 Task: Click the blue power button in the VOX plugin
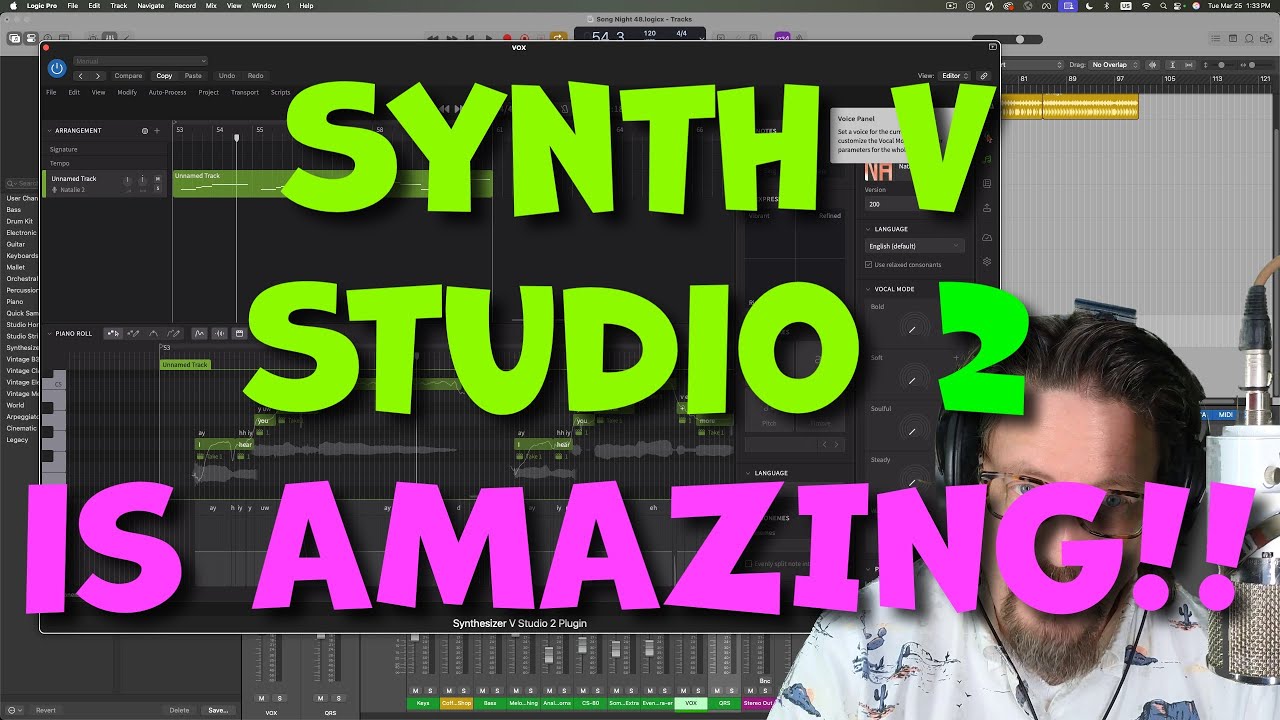57,68
